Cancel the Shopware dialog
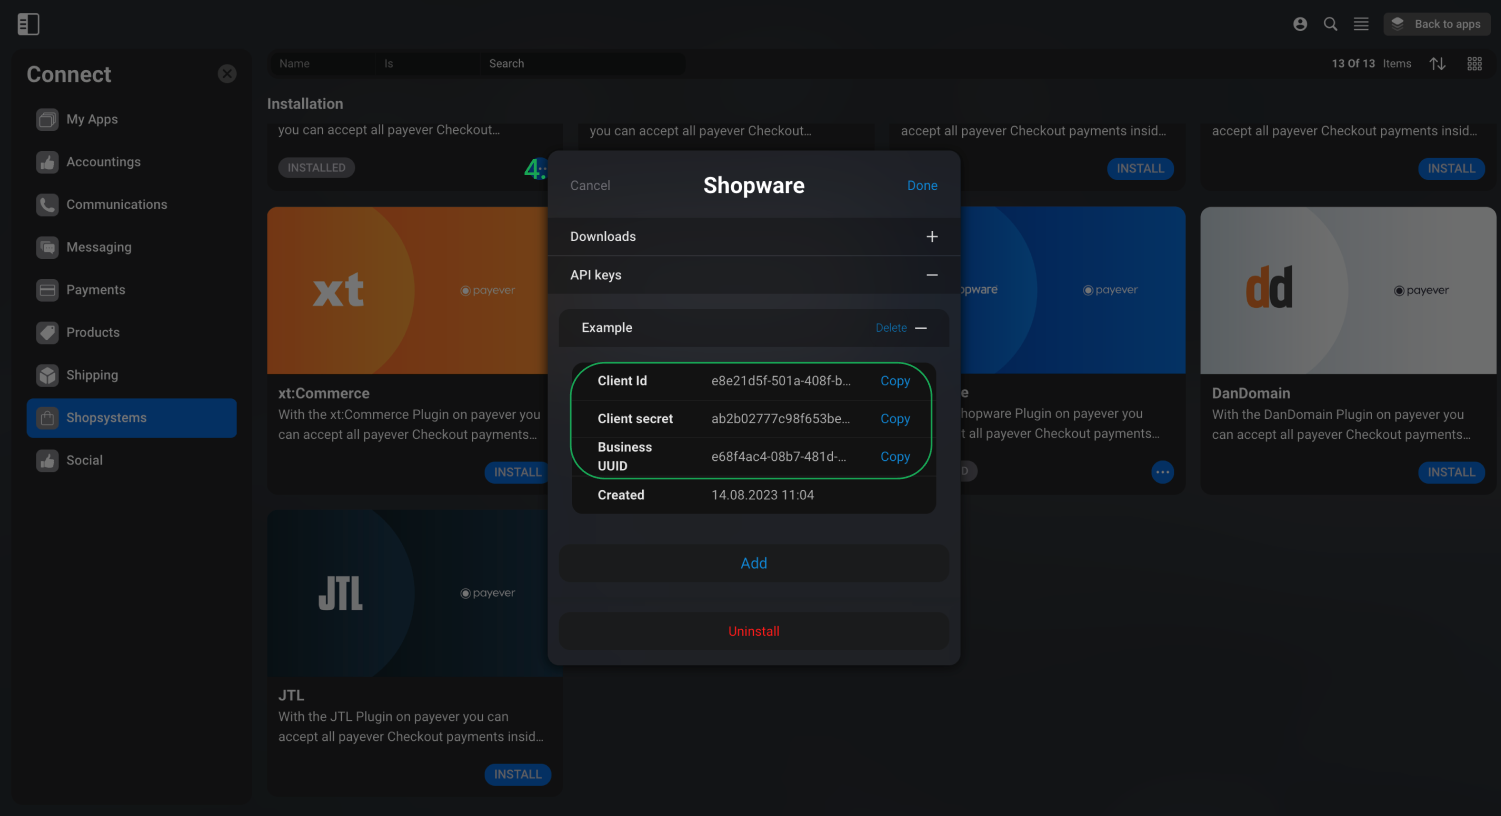1501x816 pixels. (590, 185)
